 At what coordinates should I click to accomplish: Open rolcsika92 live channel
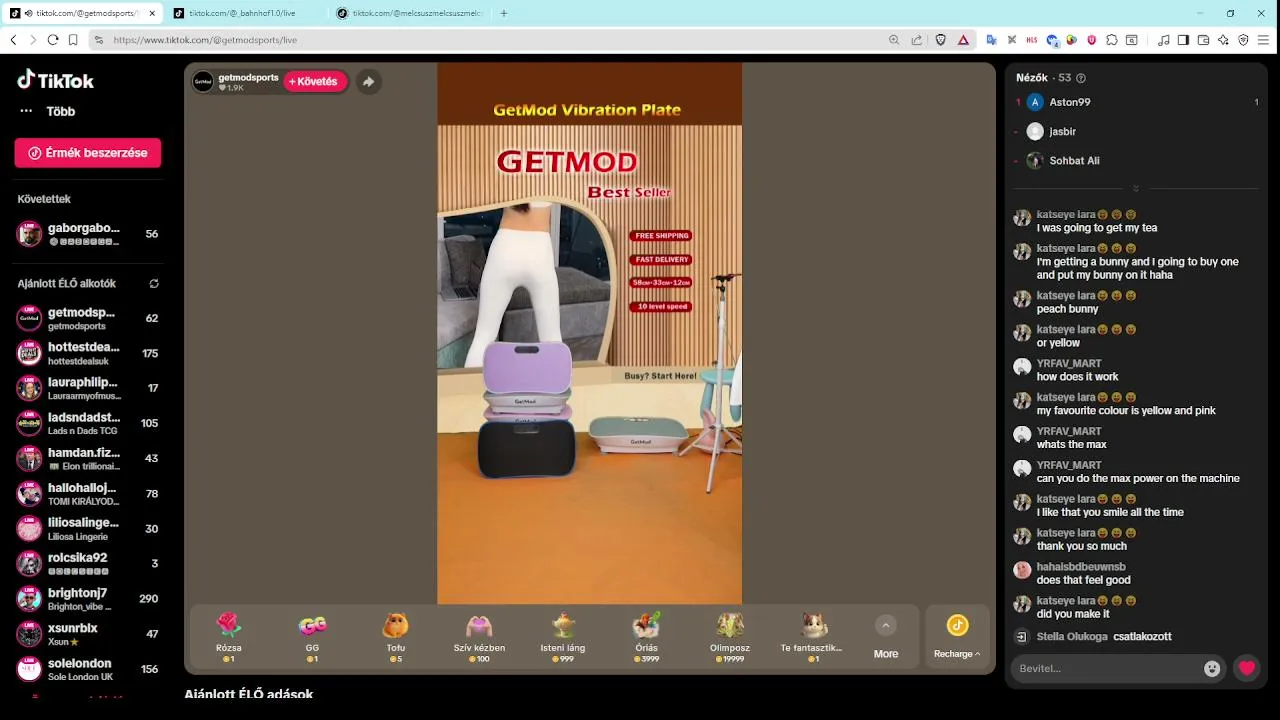(88, 563)
